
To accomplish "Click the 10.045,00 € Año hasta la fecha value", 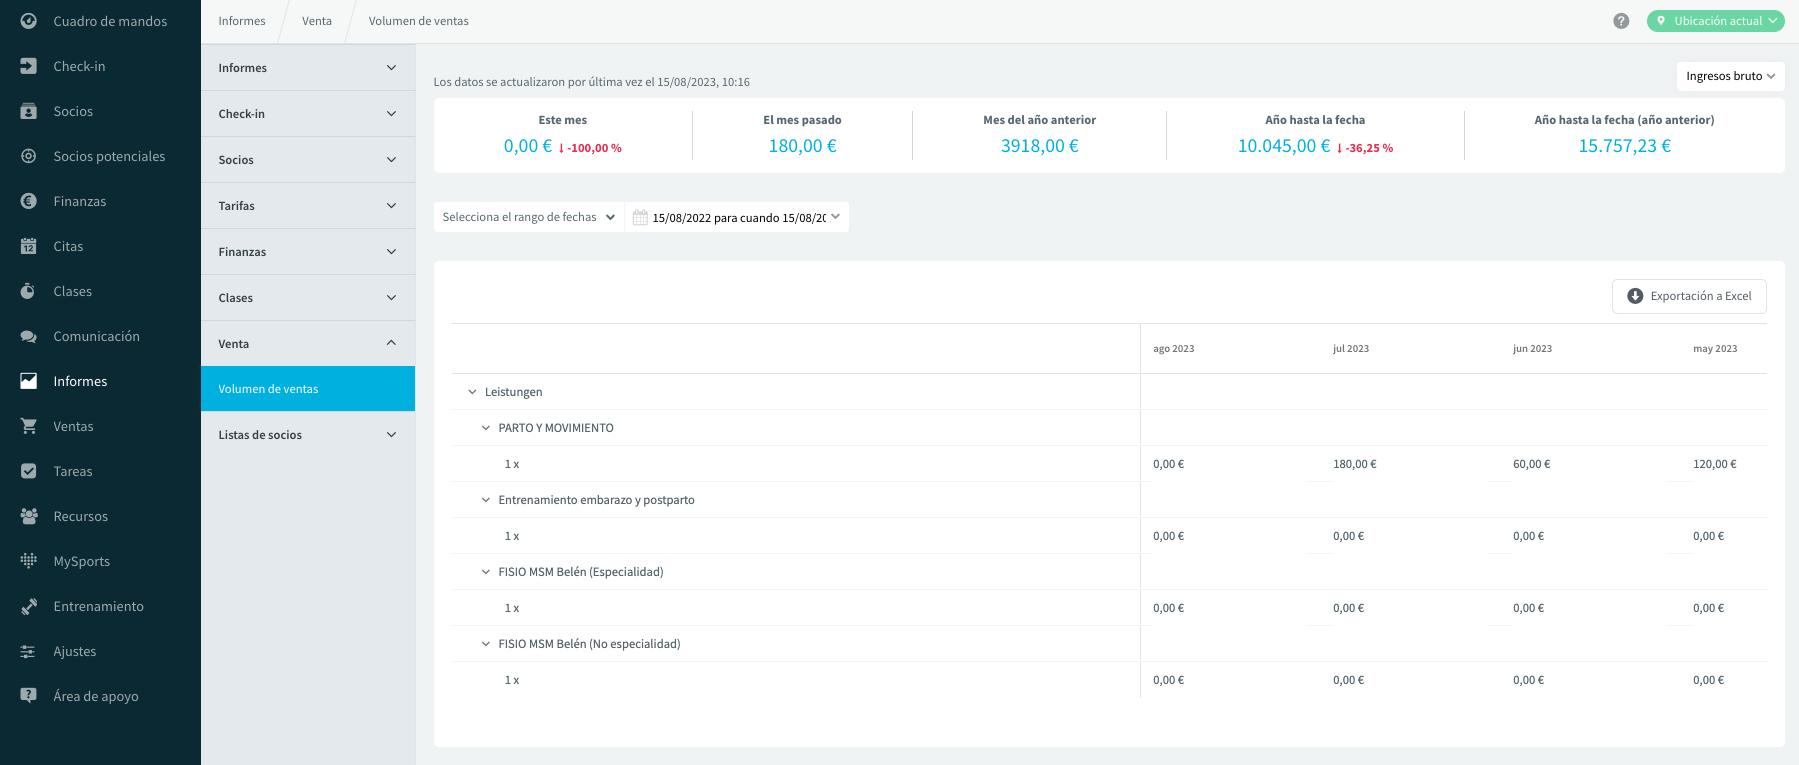I will point(1284,146).
